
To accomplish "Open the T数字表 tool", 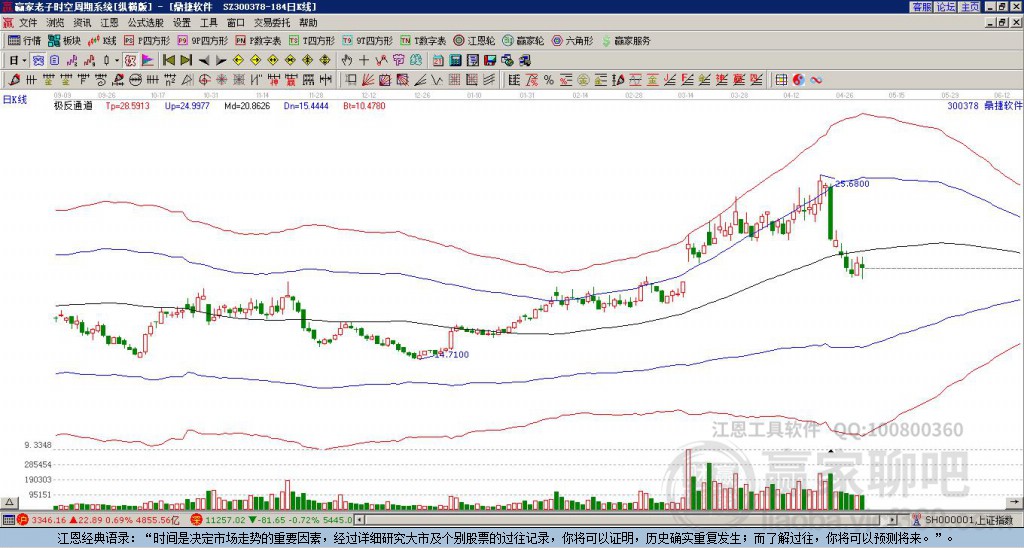I will coord(423,40).
